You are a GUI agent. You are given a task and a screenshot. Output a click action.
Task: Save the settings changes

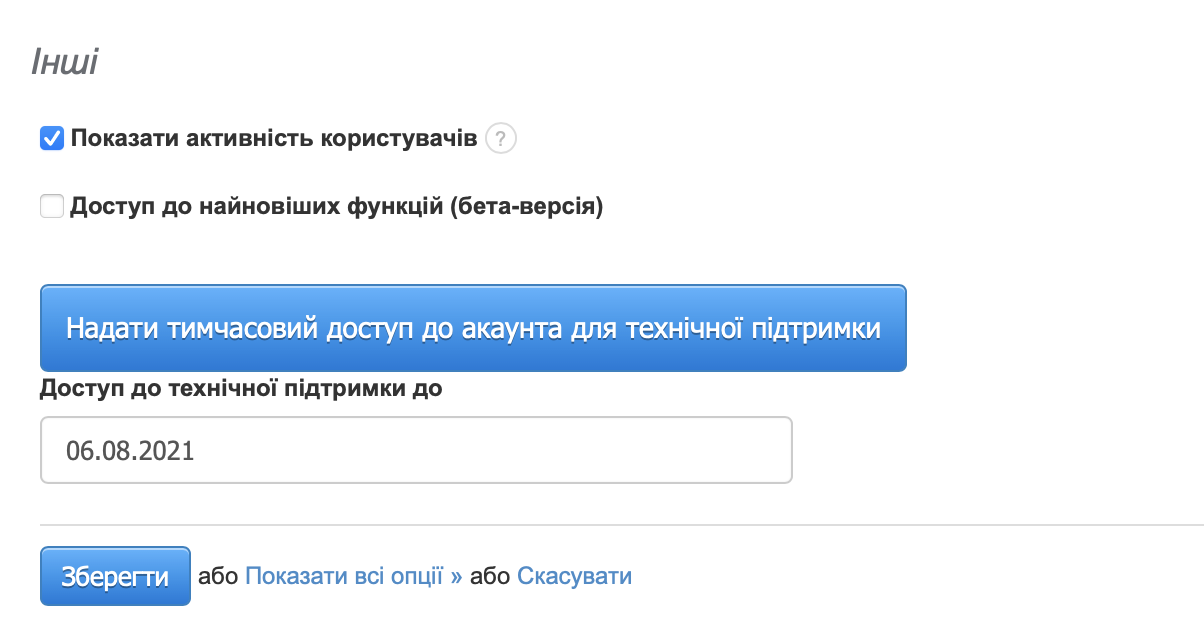[114, 576]
